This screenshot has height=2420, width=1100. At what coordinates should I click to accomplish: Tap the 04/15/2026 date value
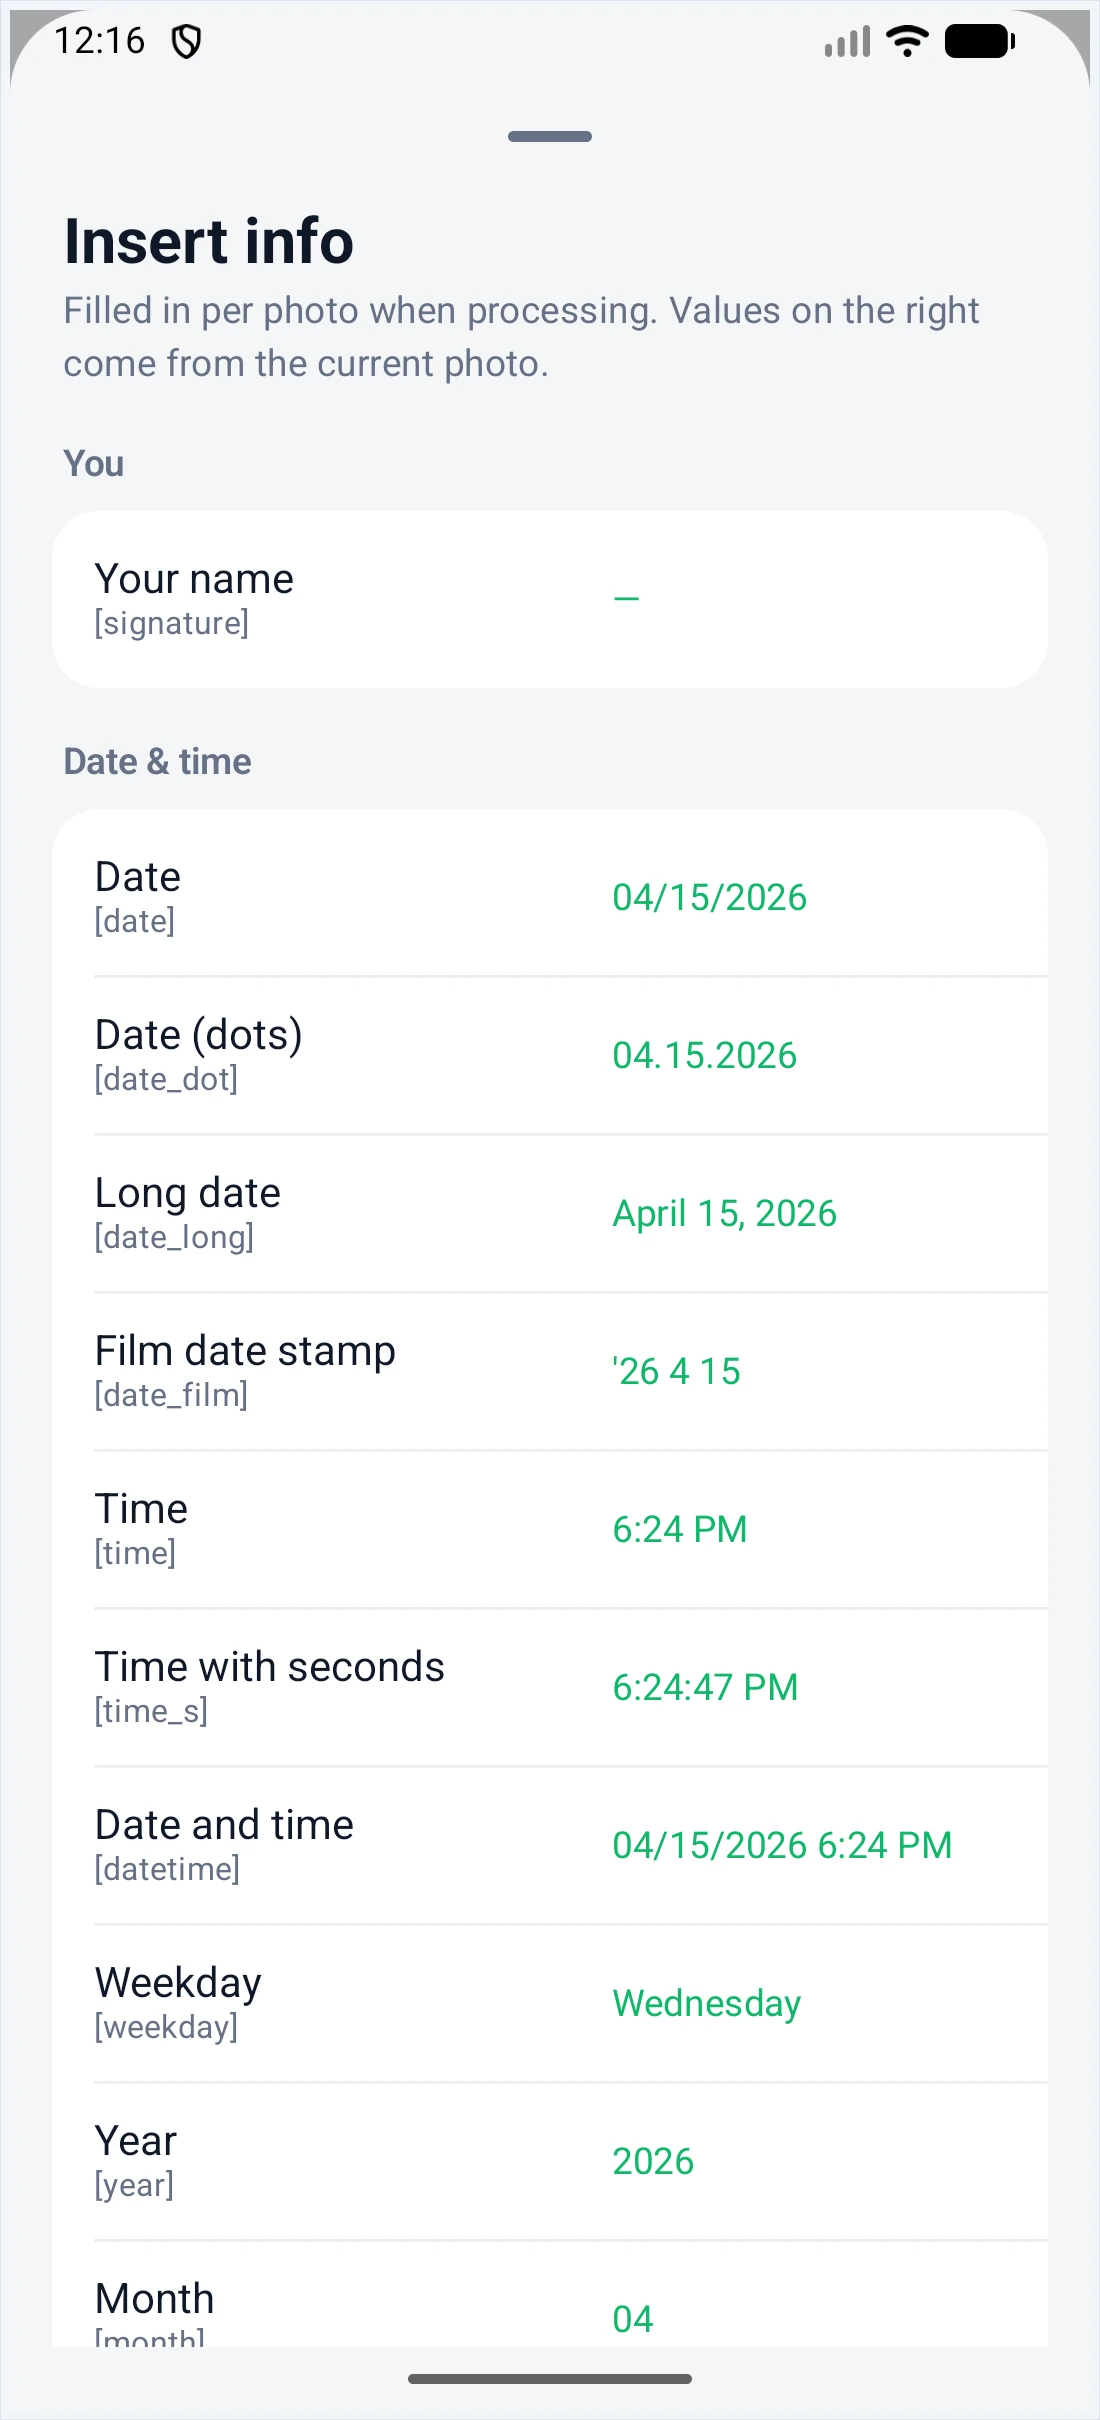[x=709, y=897]
